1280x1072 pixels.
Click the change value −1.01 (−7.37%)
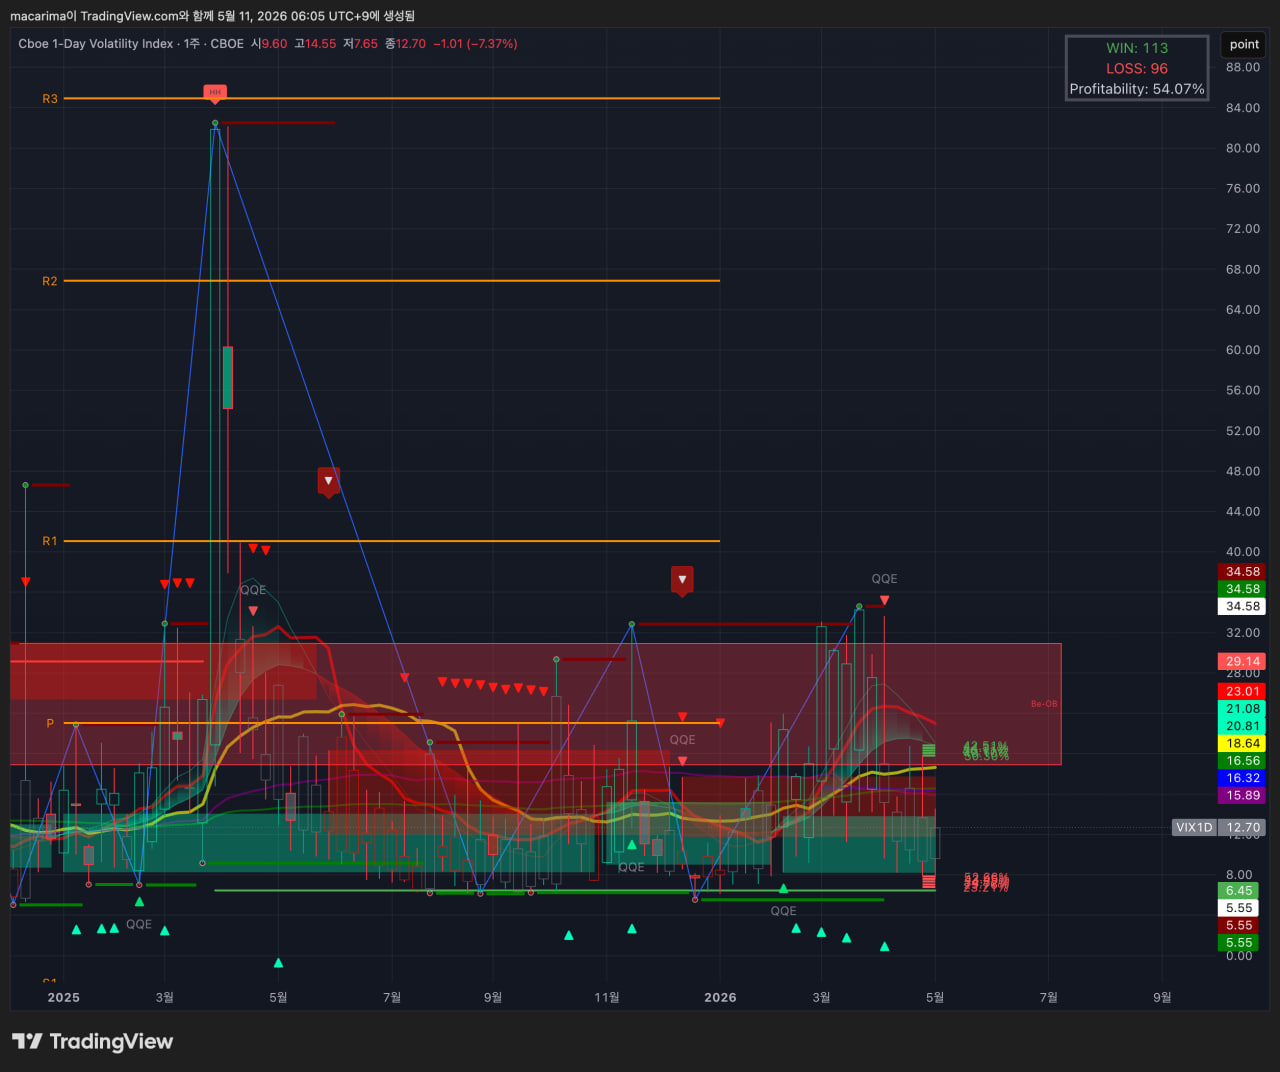click(475, 44)
